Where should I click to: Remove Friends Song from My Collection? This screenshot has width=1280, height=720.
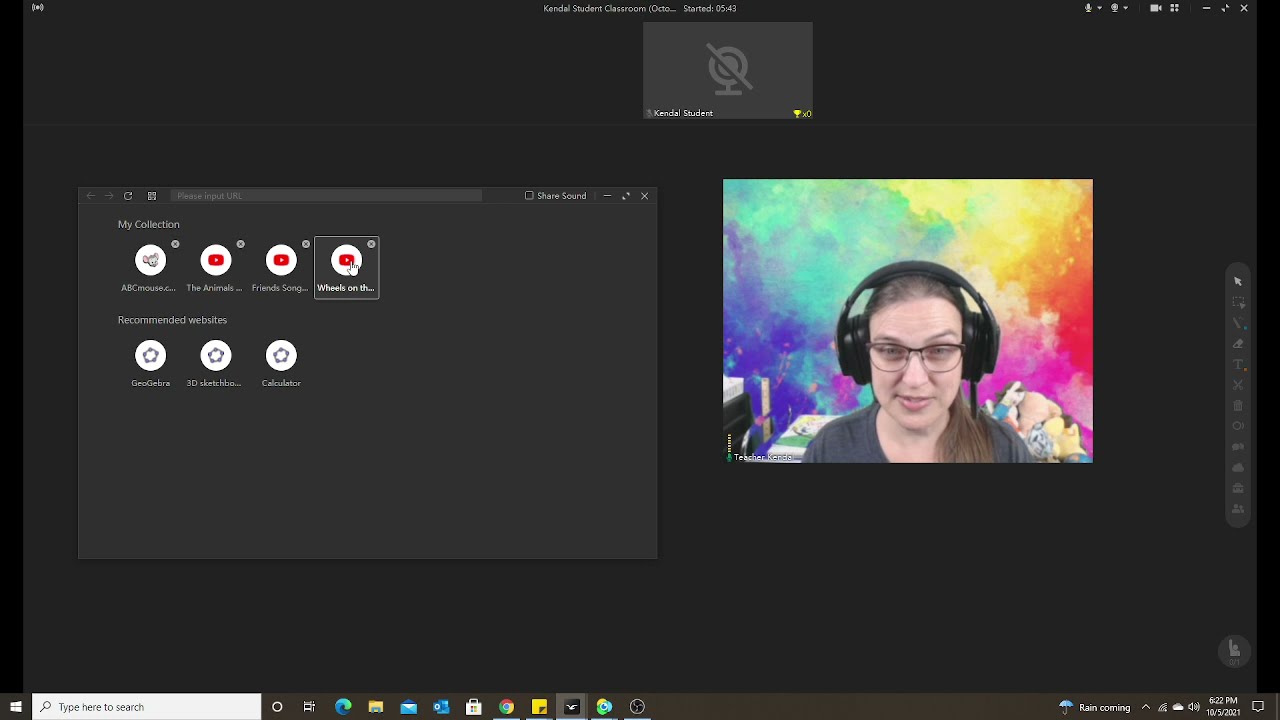pyautogui.click(x=306, y=244)
